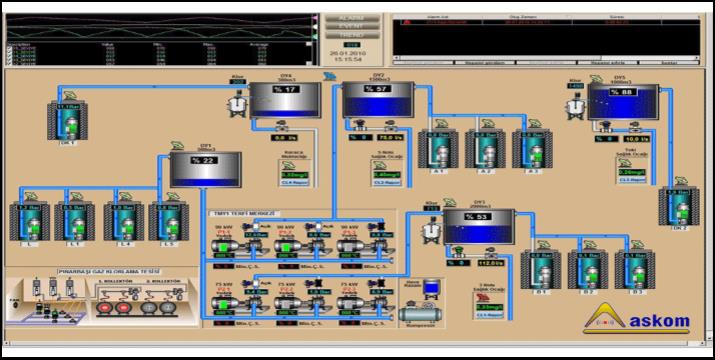Click the Kompresör tank icon
Image resolution: width=715 pixels, height=360 pixels.
click(x=420, y=314)
